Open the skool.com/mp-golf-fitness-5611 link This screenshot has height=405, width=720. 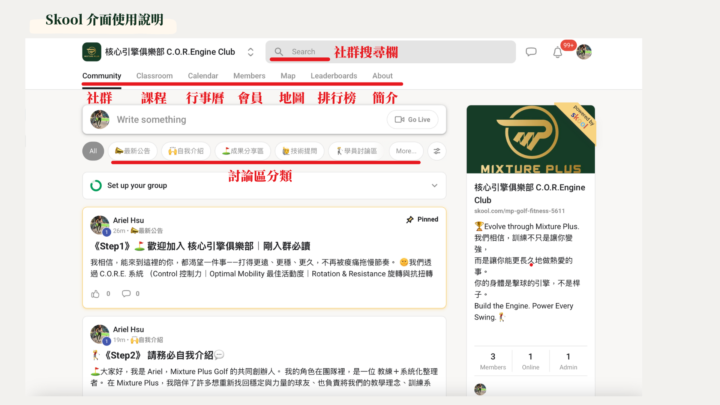pos(519,211)
